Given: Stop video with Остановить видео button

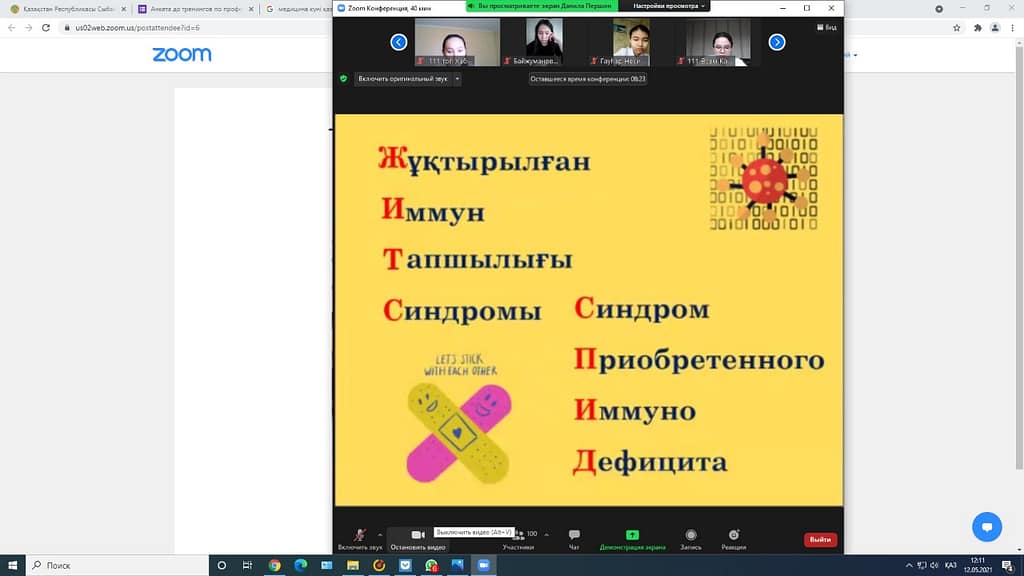Looking at the screenshot, I should pyautogui.click(x=418, y=536).
